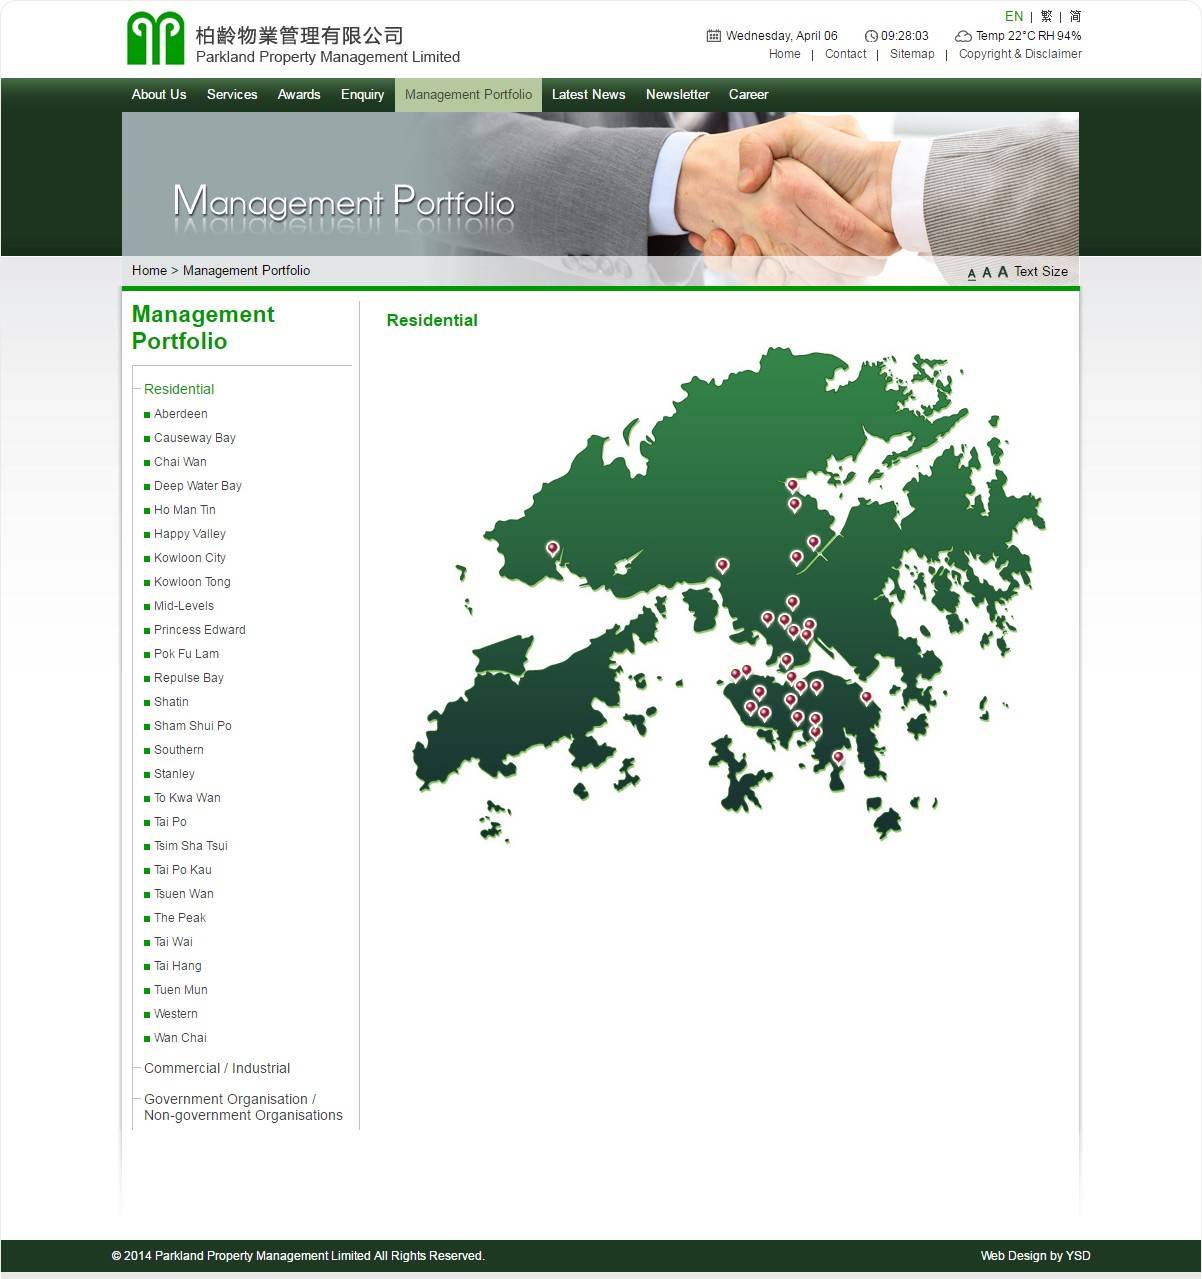Click the southernmost map pin near Stanley
1202x1279 pixels.
pyautogui.click(x=838, y=757)
